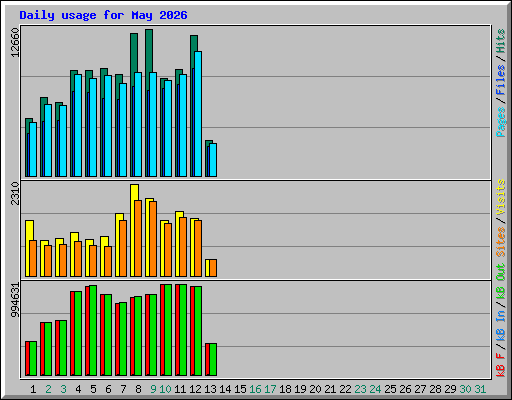512x400 pixels.
Task: Click day 14 on the date axis
Action: tap(225, 389)
